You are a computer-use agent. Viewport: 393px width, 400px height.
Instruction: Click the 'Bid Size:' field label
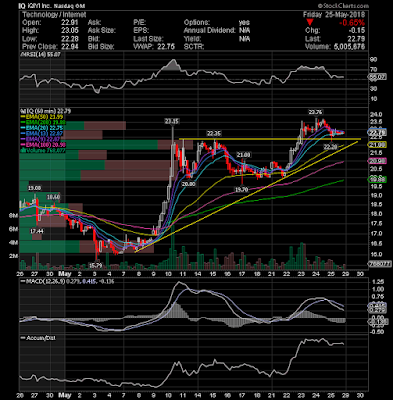[x=101, y=47]
